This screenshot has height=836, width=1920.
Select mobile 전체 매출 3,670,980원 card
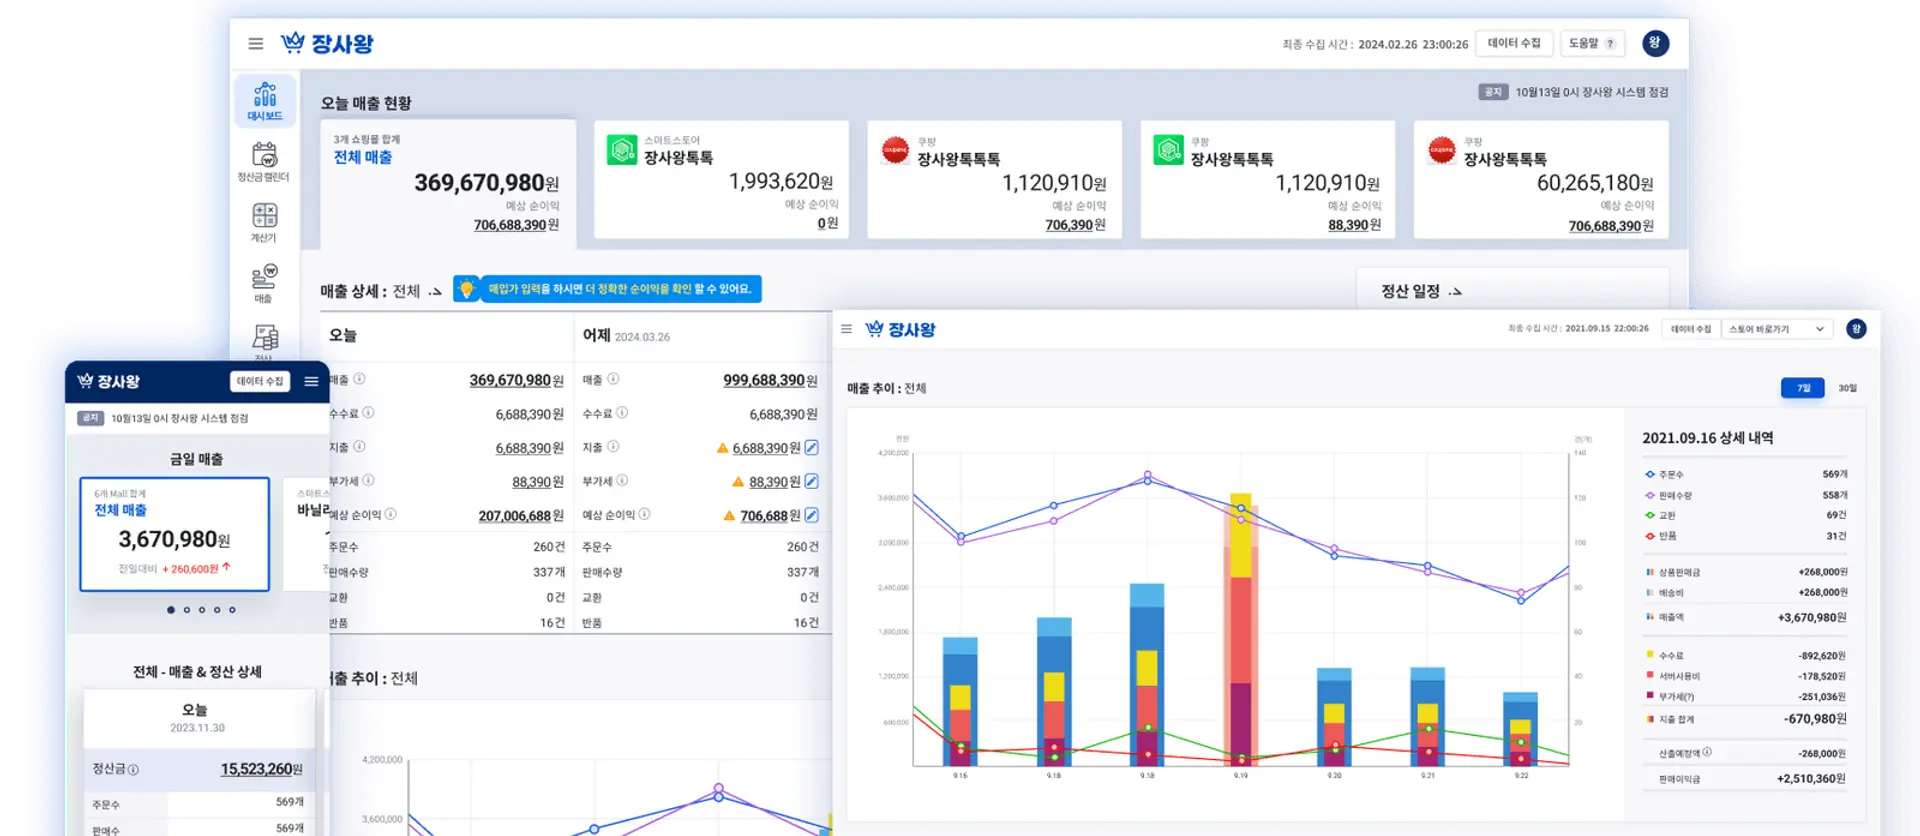(175, 534)
